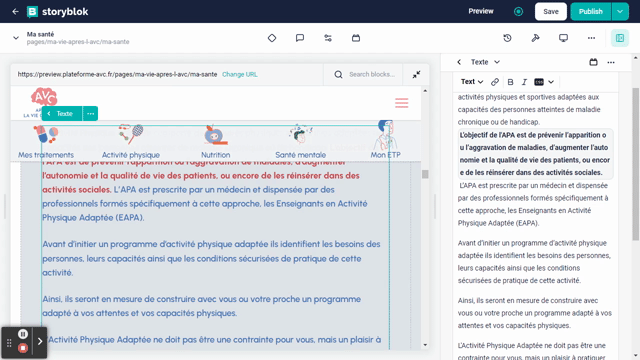Open the calendar schedule icon in header
The height and width of the screenshot is (360, 640).
coord(356,38)
